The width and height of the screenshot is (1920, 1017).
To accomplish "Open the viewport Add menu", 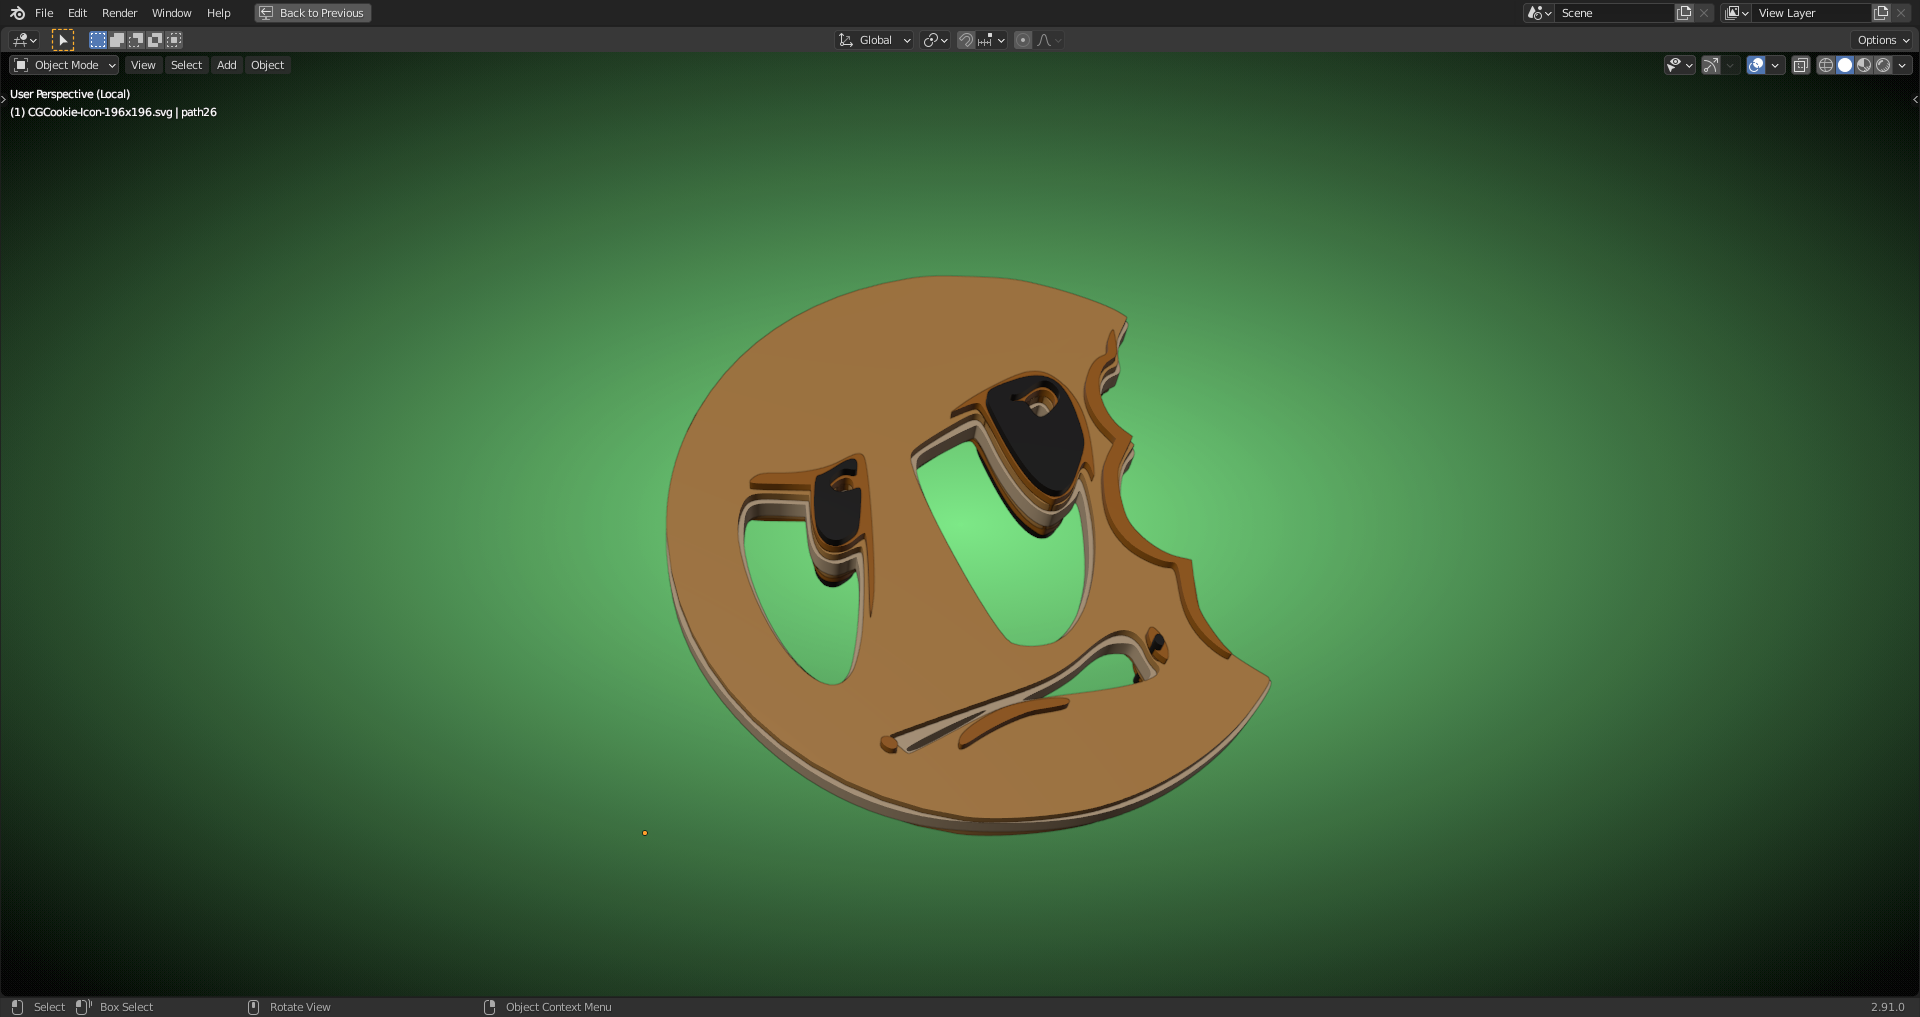I will (227, 65).
